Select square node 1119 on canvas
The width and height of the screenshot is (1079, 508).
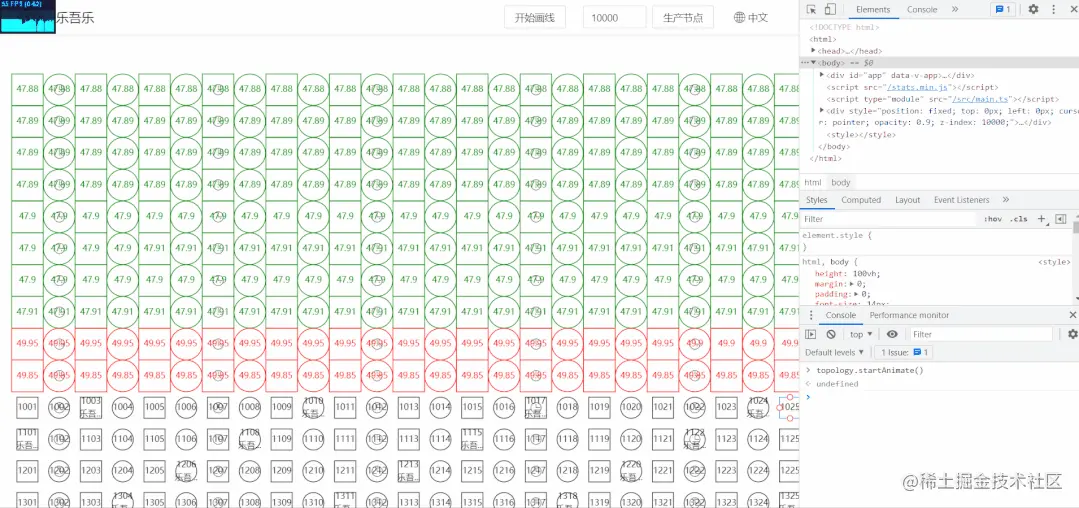(599, 438)
